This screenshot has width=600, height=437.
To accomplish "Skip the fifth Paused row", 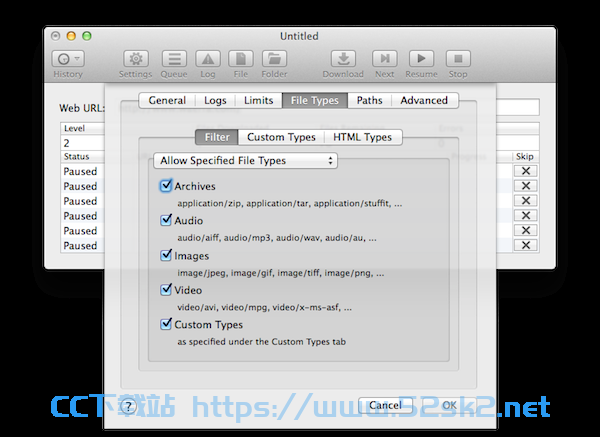I will (x=526, y=230).
